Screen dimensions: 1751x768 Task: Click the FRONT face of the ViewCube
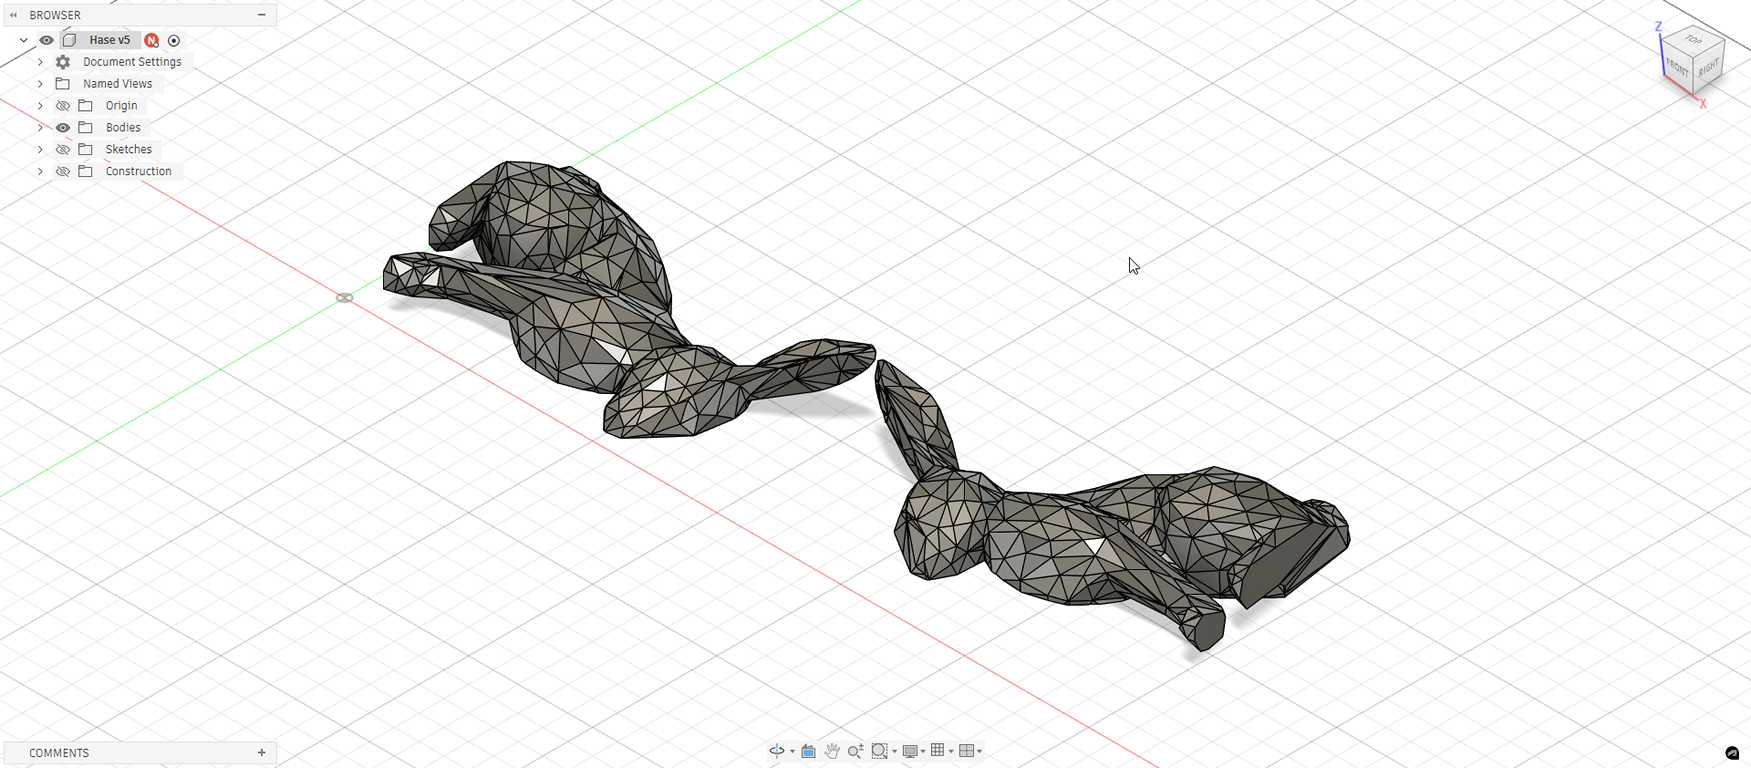click(x=1677, y=68)
